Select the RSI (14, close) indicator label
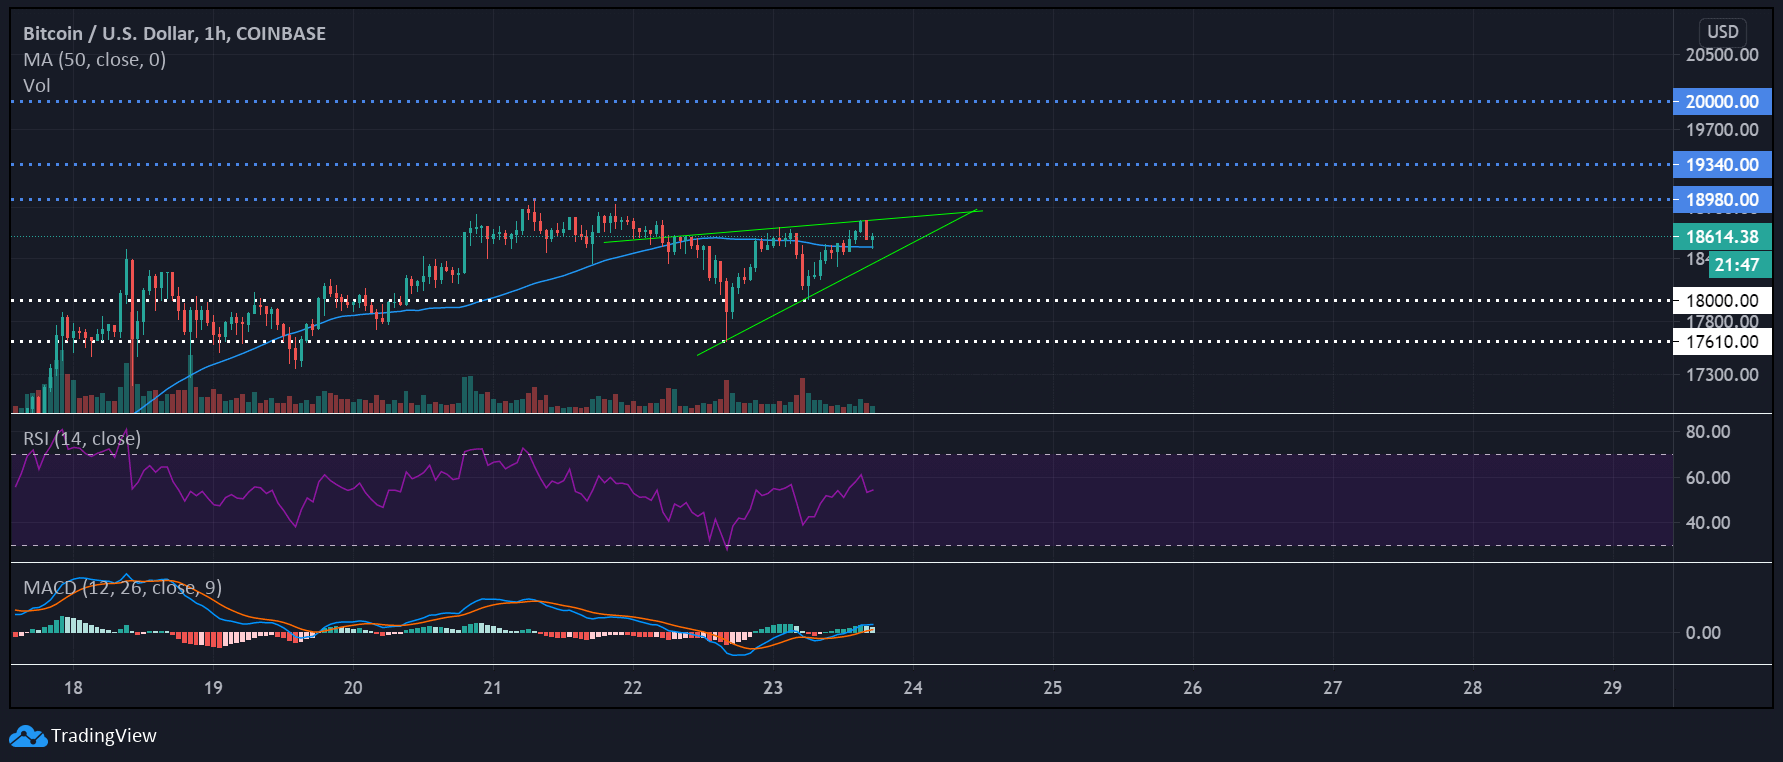Screen dimensions: 1783x762 click(x=82, y=439)
